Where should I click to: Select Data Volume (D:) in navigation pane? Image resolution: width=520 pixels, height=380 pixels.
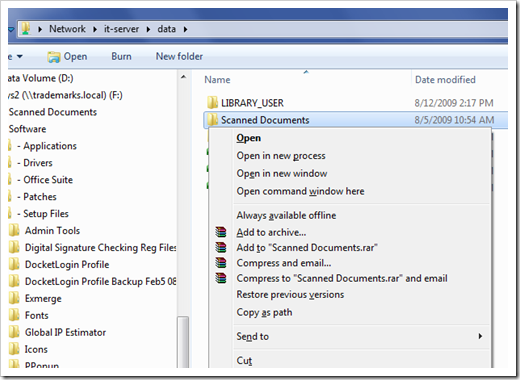41,78
